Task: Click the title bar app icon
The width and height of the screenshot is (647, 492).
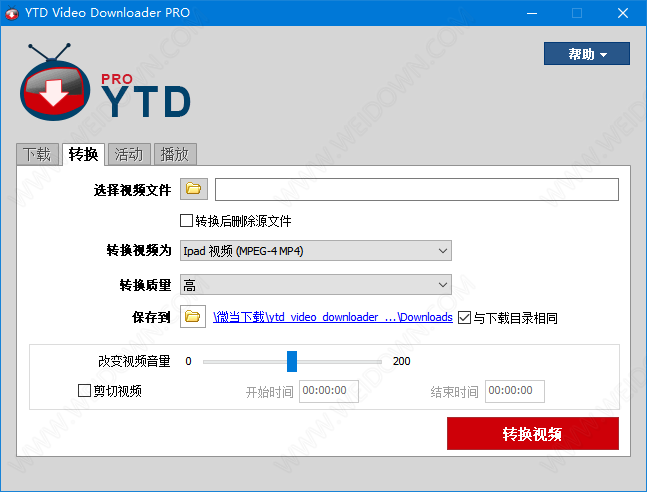Action: (14, 13)
